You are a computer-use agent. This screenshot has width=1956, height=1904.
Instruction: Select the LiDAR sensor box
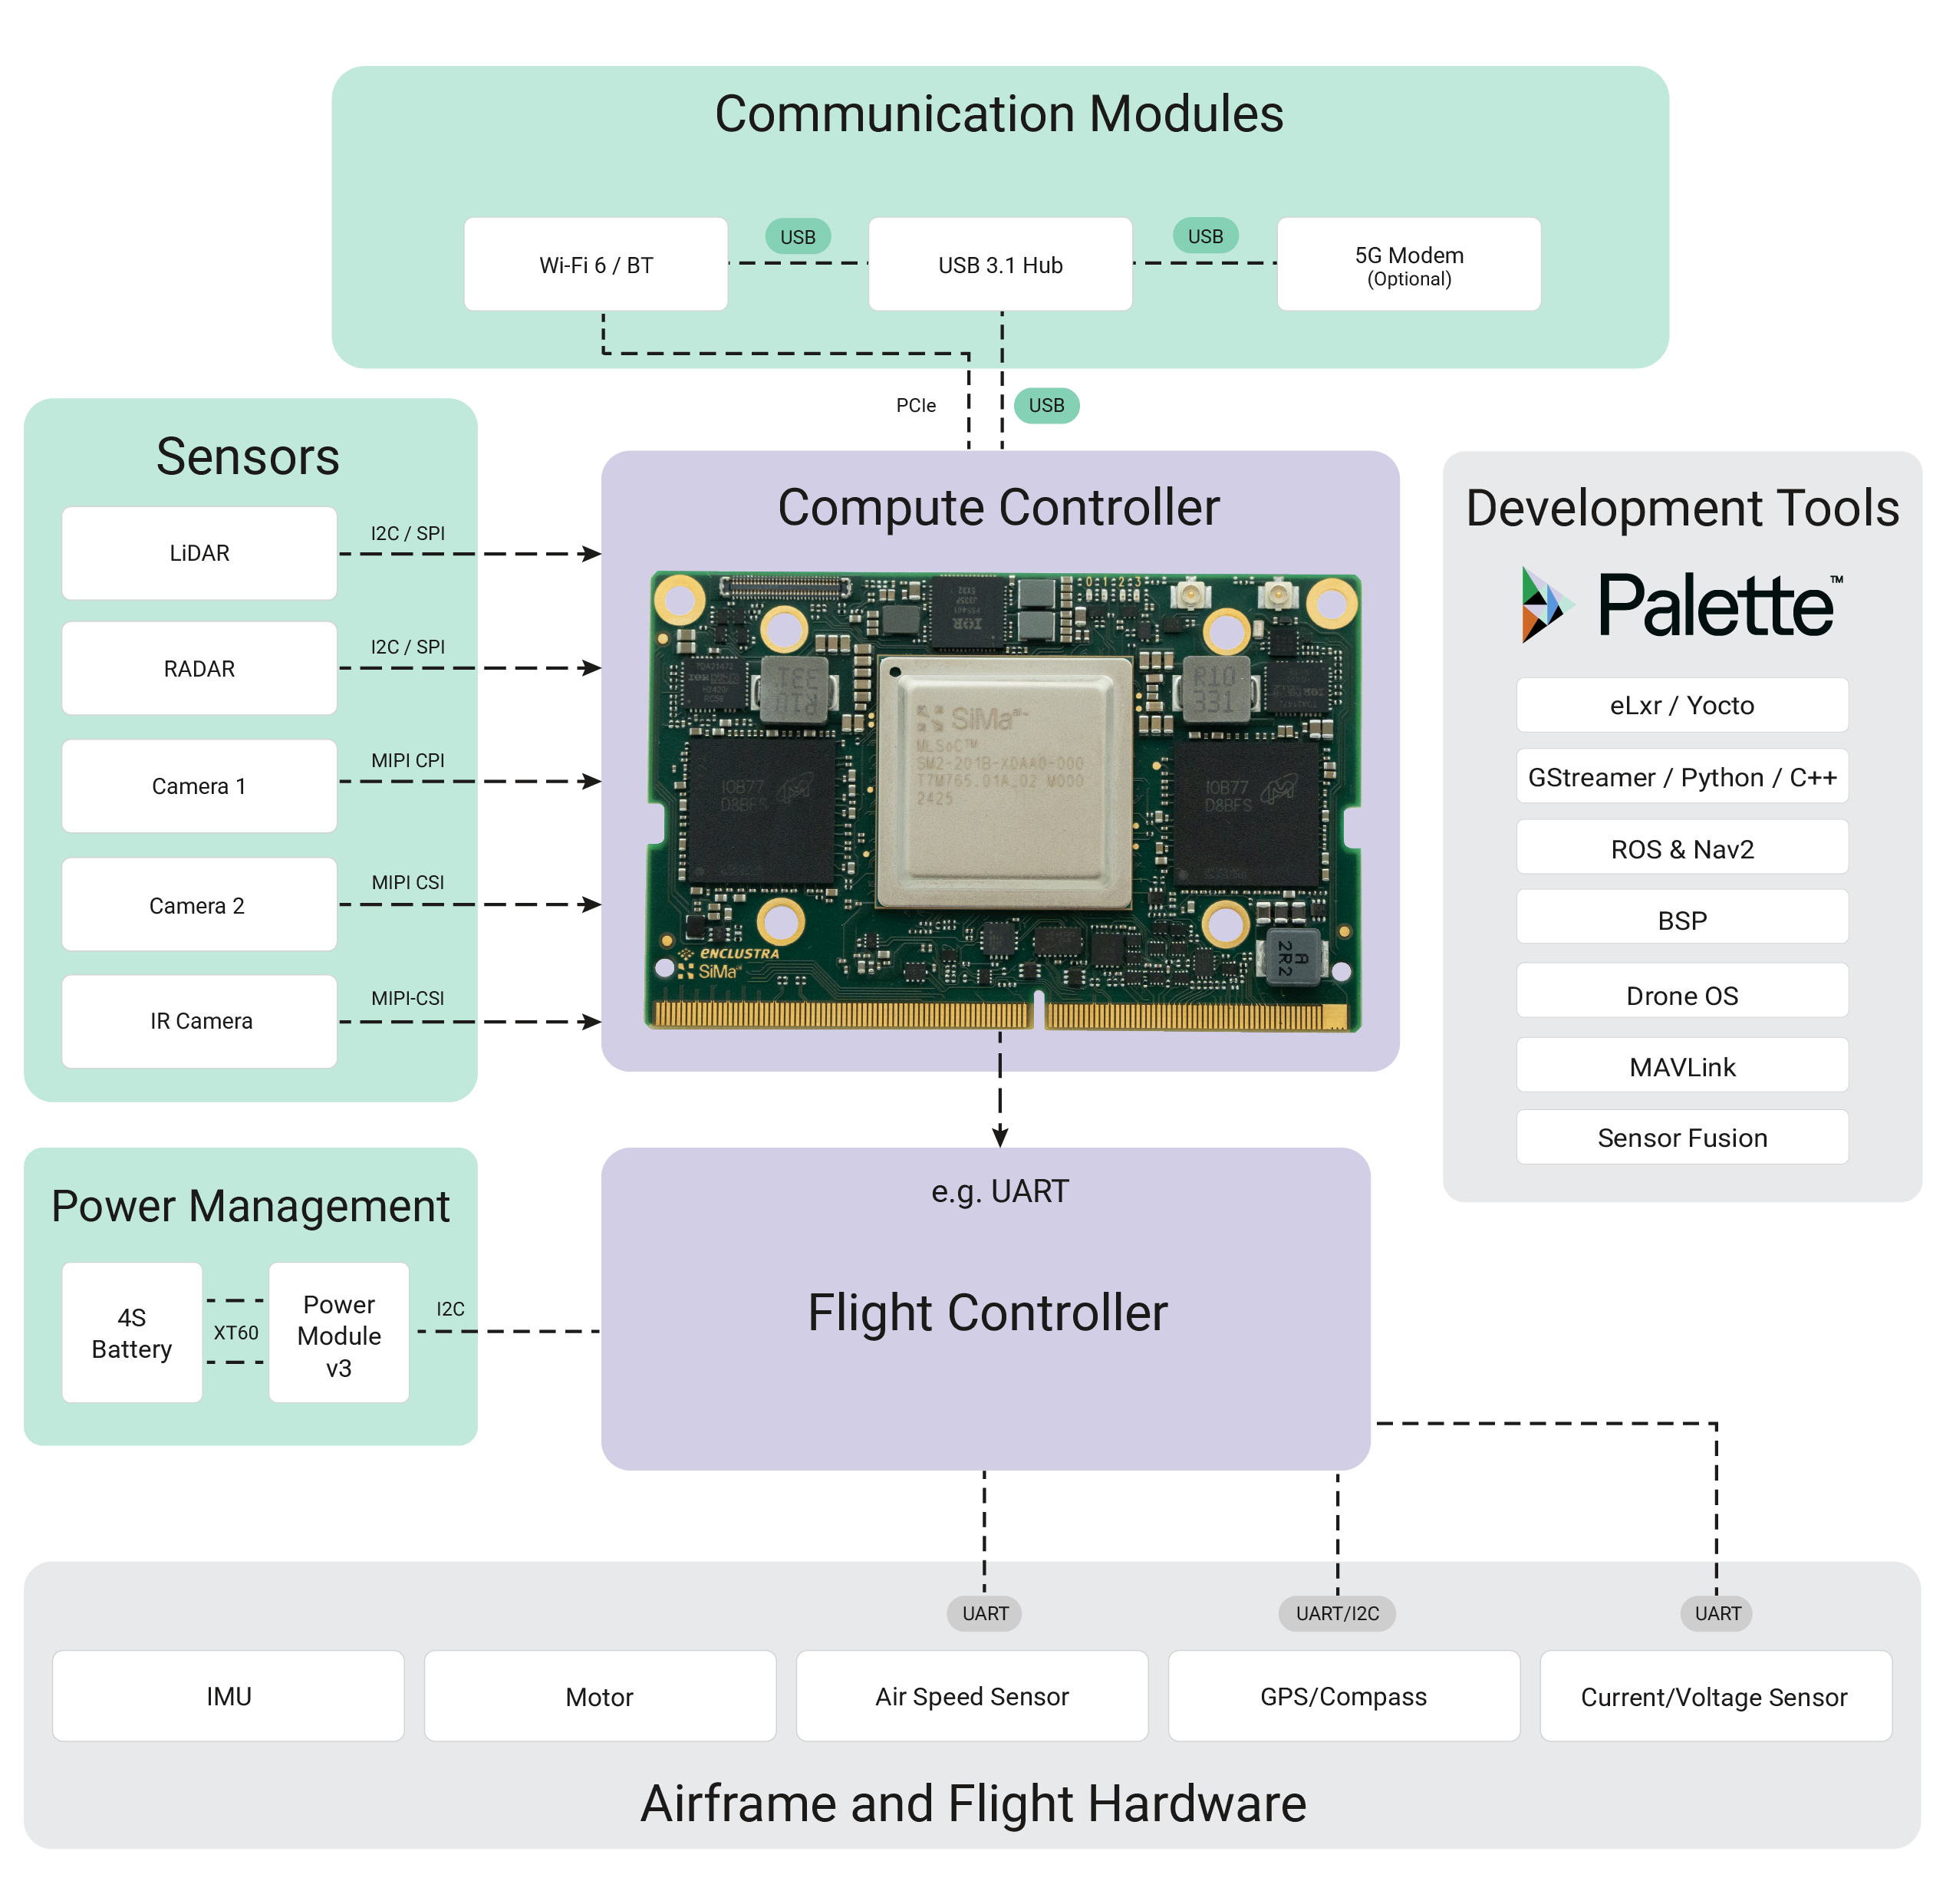(x=200, y=555)
